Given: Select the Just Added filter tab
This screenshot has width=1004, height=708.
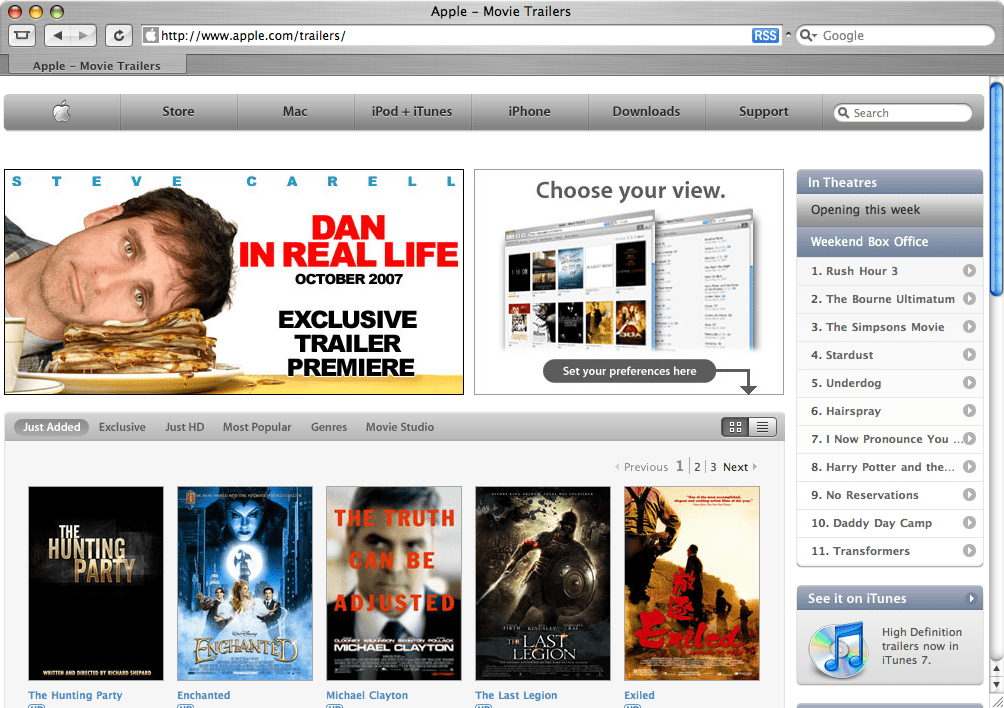Looking at the screenshot, I should (52, 427).
